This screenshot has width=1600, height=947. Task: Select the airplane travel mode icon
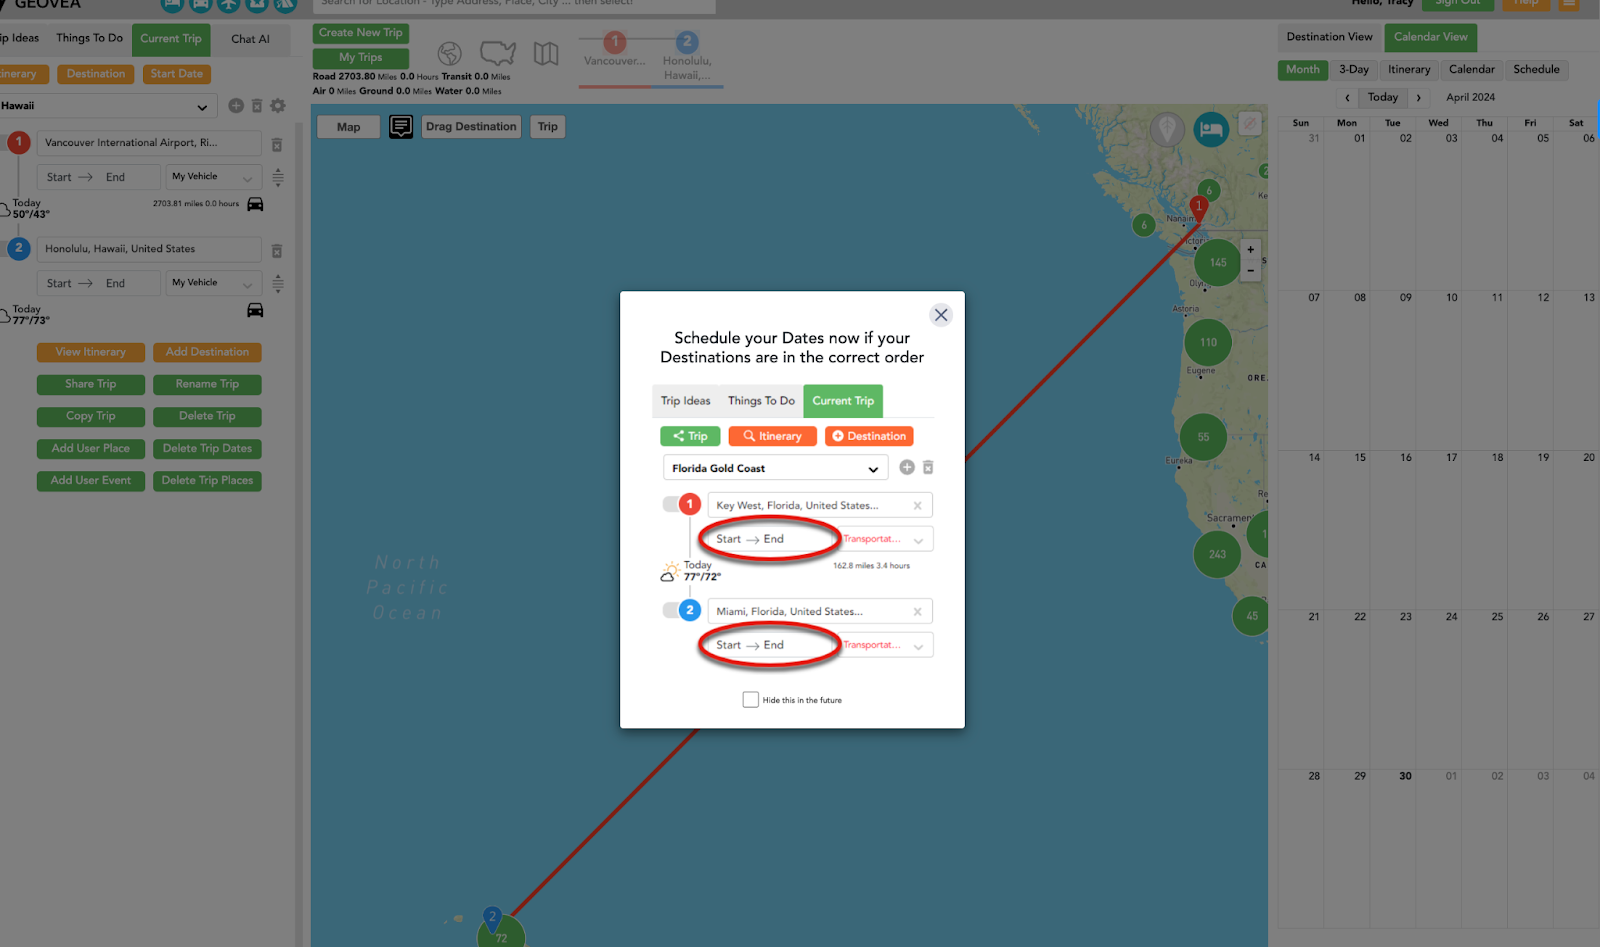click(x=229, y=7)
